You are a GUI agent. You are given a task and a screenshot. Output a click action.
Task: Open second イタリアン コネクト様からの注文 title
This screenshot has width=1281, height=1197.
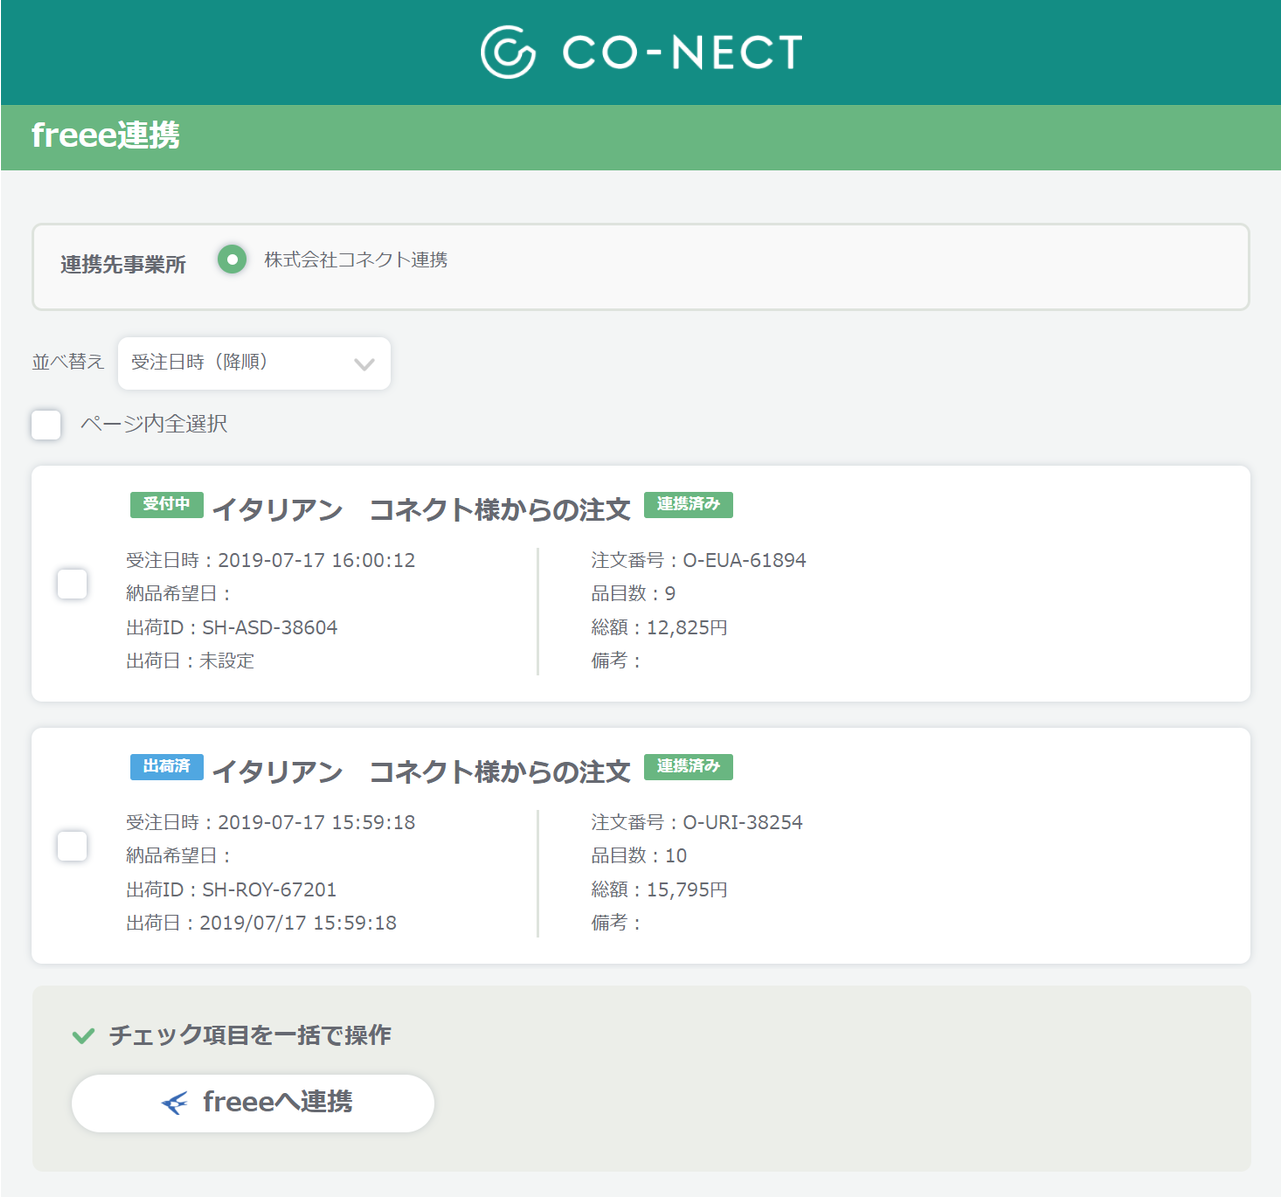coord(421,771)
